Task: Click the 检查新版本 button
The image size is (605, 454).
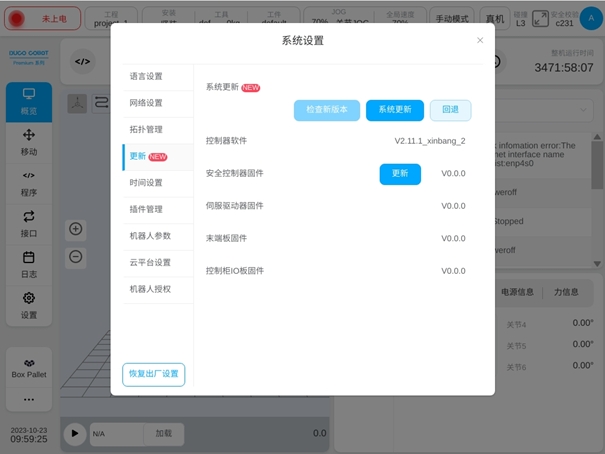Action: (326, 110)
